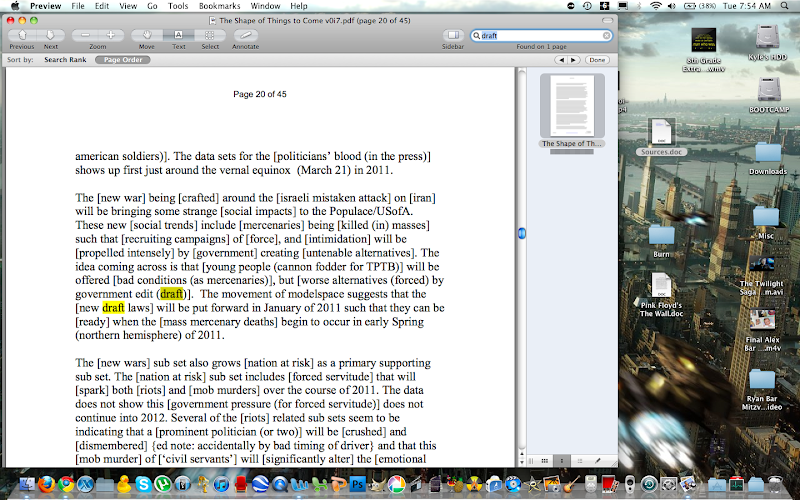Open the Edit menu
800x500 pixels.
pyautogui.click(x=102, y=6)
